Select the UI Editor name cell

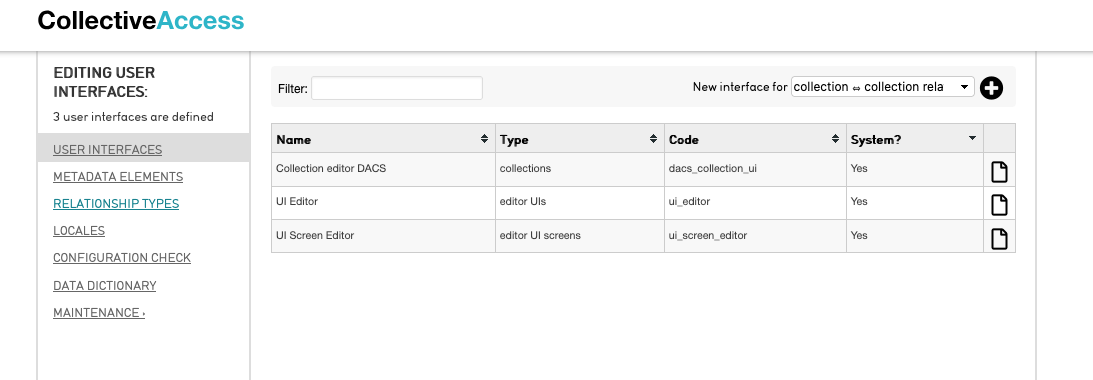(383, 202)
